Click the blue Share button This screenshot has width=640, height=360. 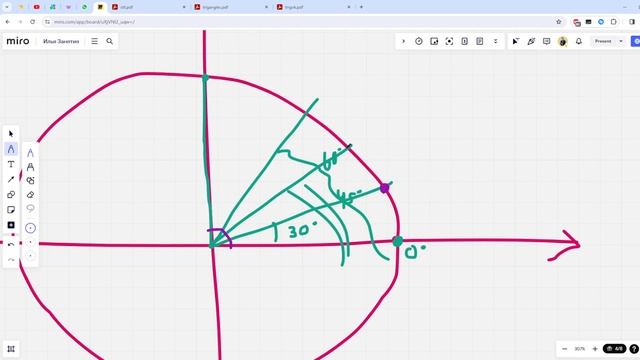(x=636, y=41)
